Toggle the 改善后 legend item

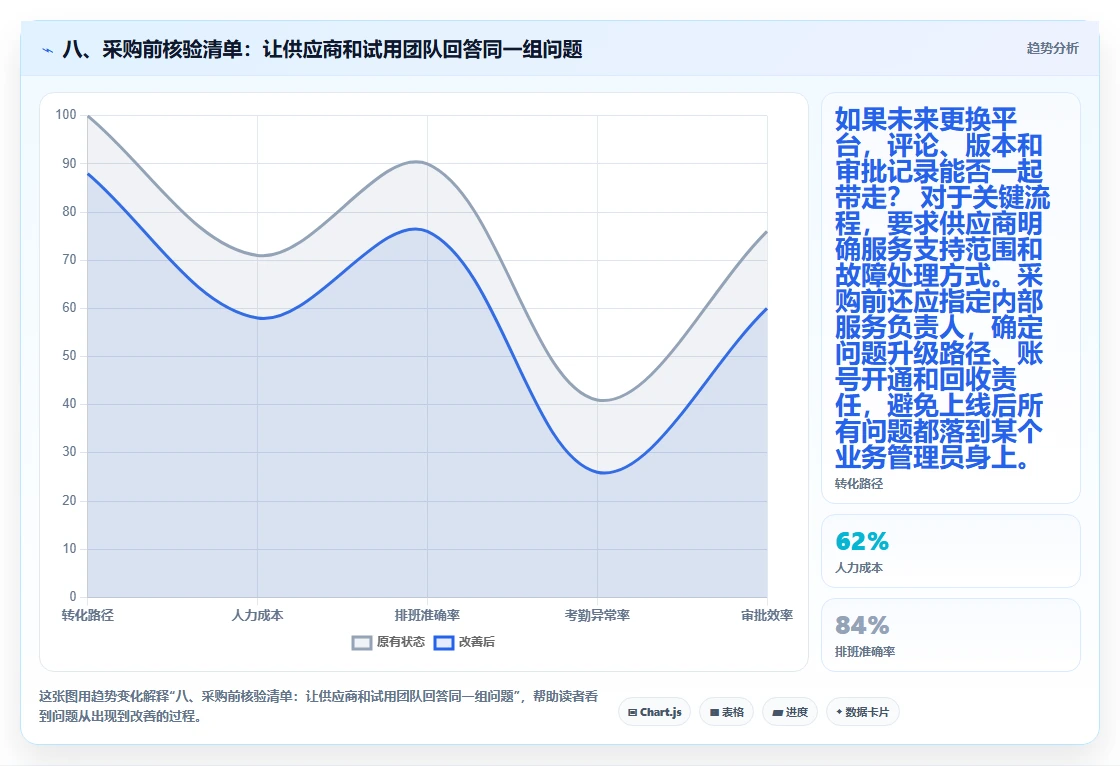point(464,642)
